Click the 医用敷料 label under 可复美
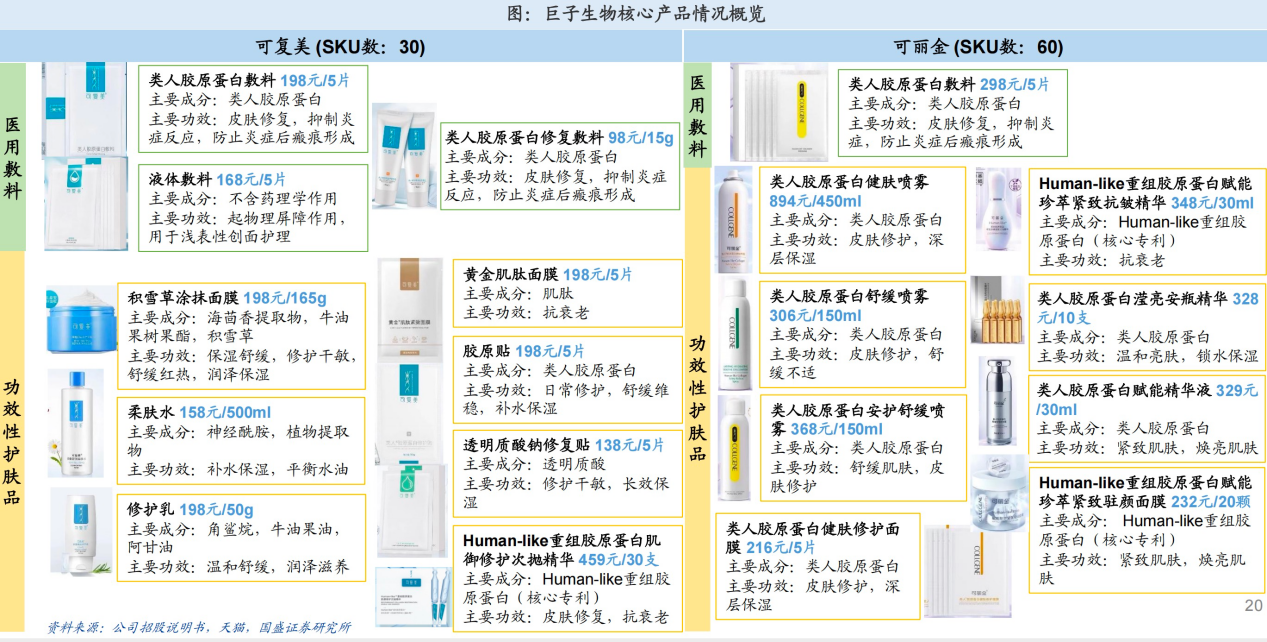 (13, 156)
